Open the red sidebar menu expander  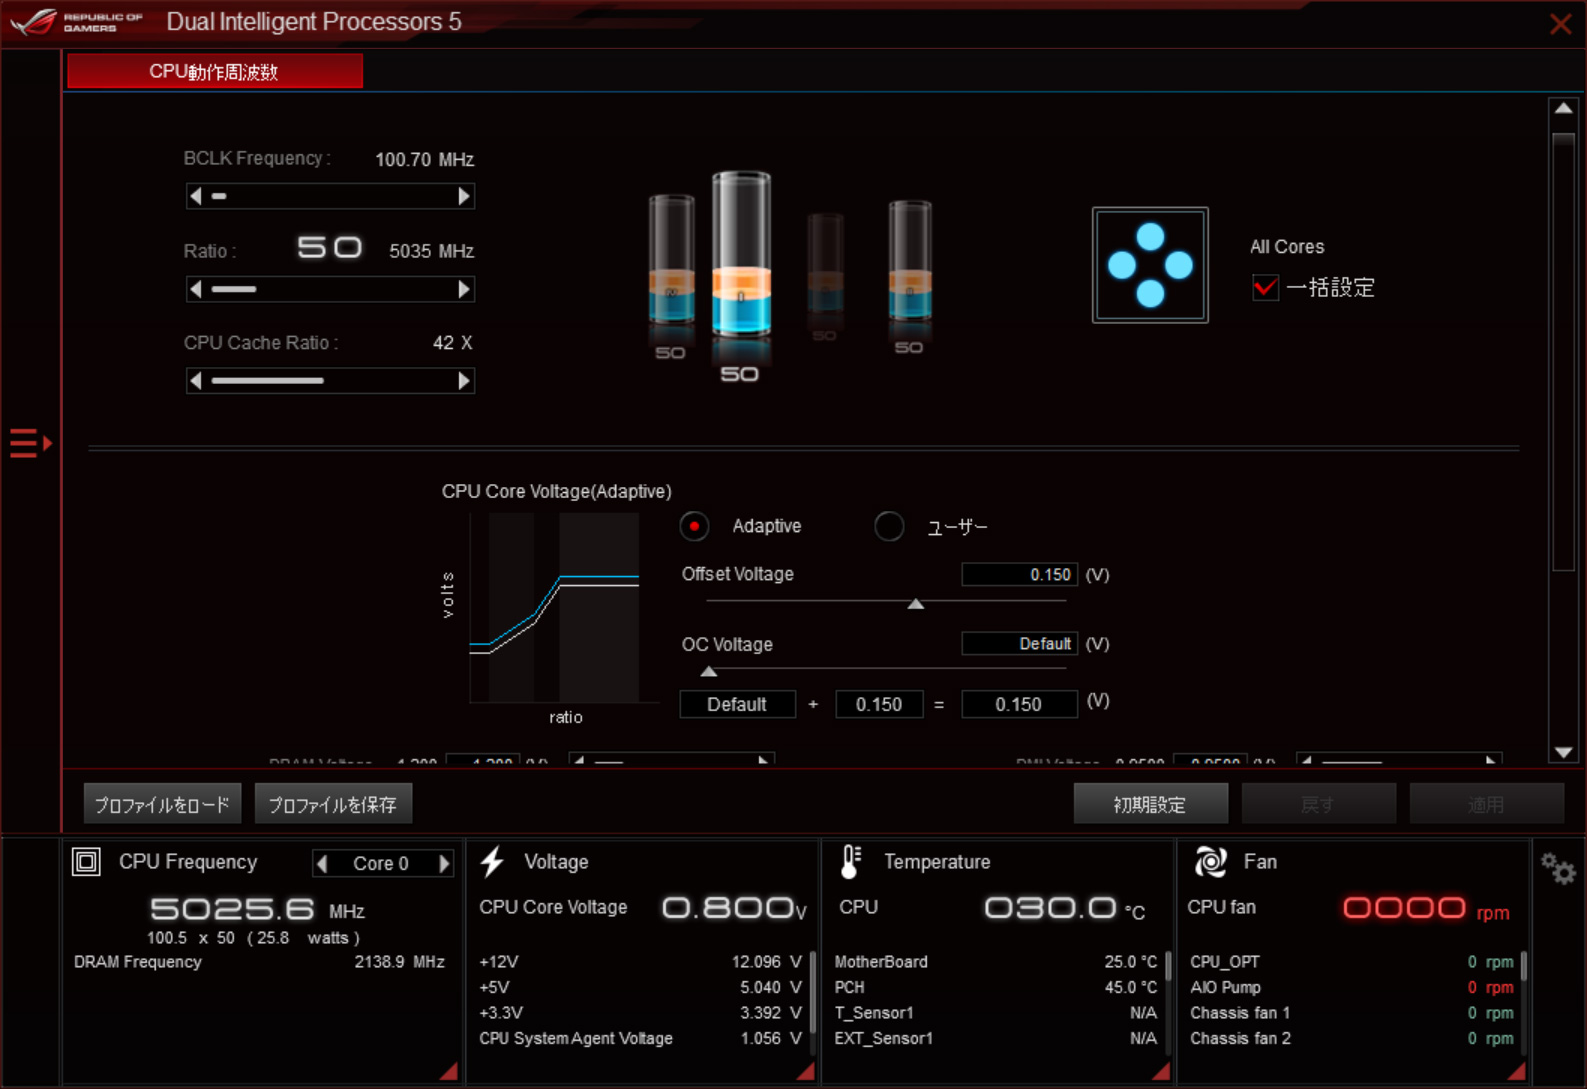(x=30, y=442)
